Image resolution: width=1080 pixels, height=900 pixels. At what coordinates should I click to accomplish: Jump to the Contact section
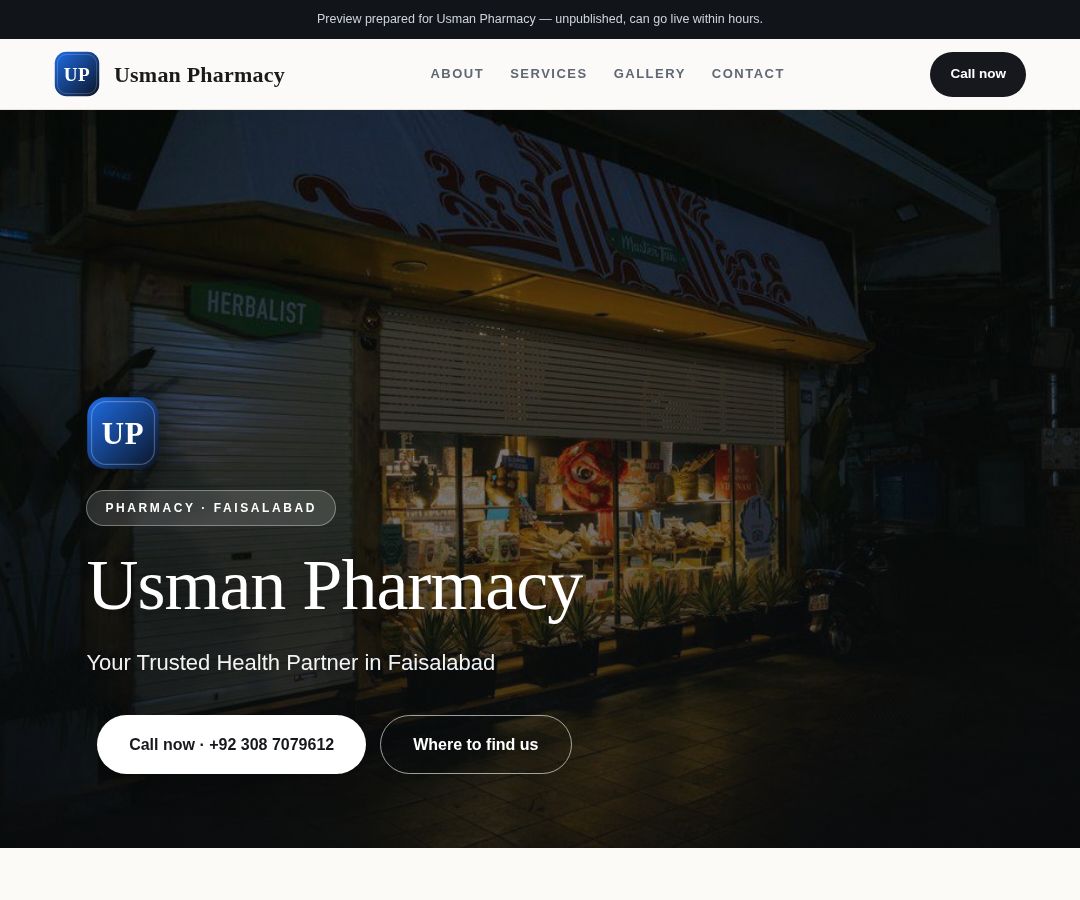[x=747, y=74]
